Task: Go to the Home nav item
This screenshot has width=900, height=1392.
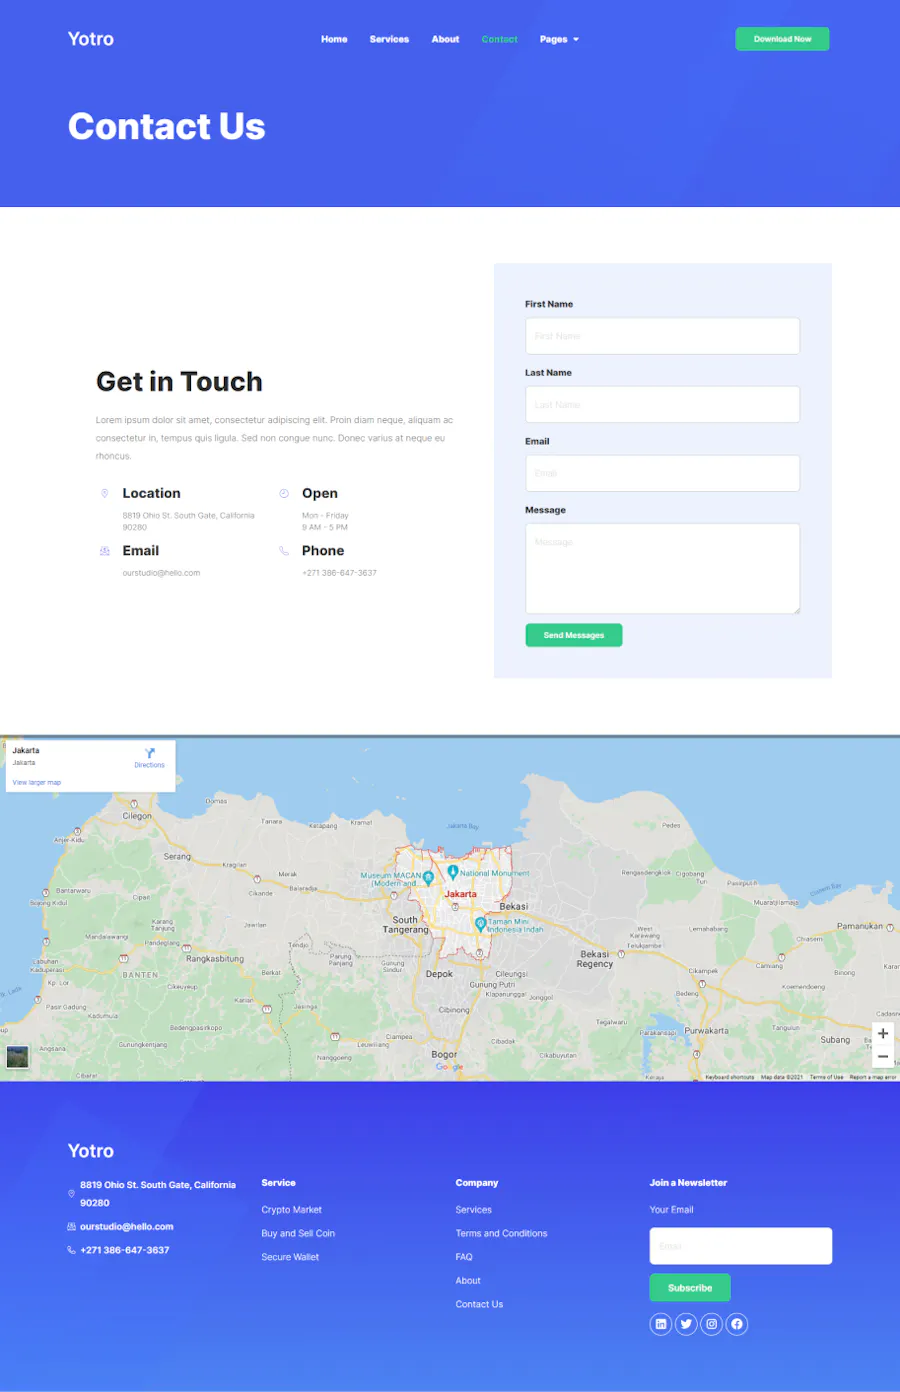Action: [334, 40]
